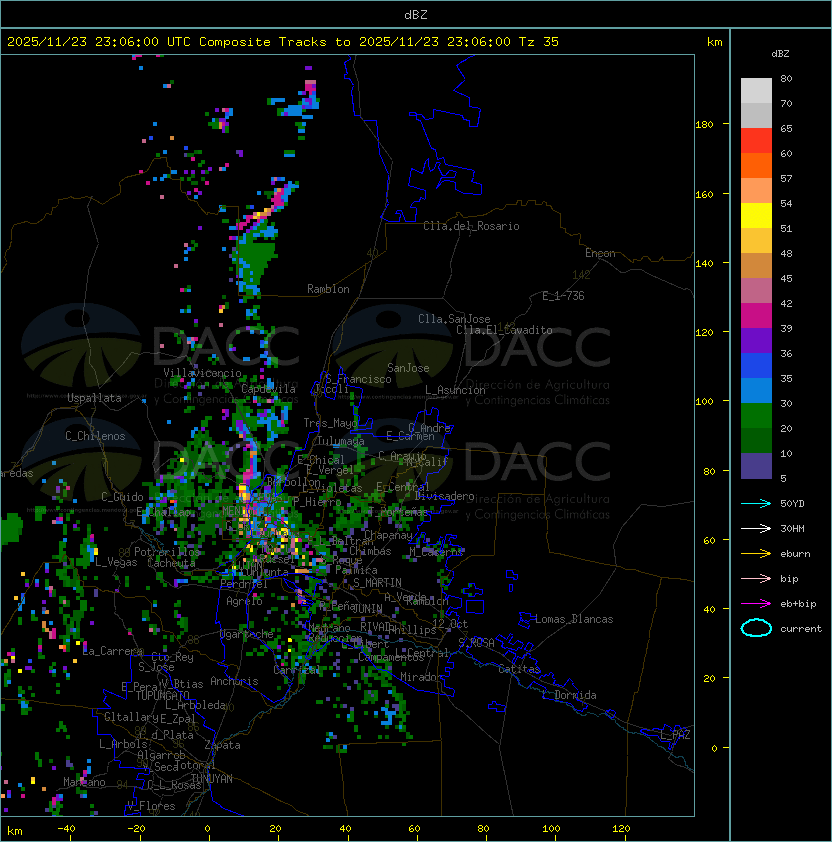
Task: Click the Zapata map label
Action: [222, 745]
